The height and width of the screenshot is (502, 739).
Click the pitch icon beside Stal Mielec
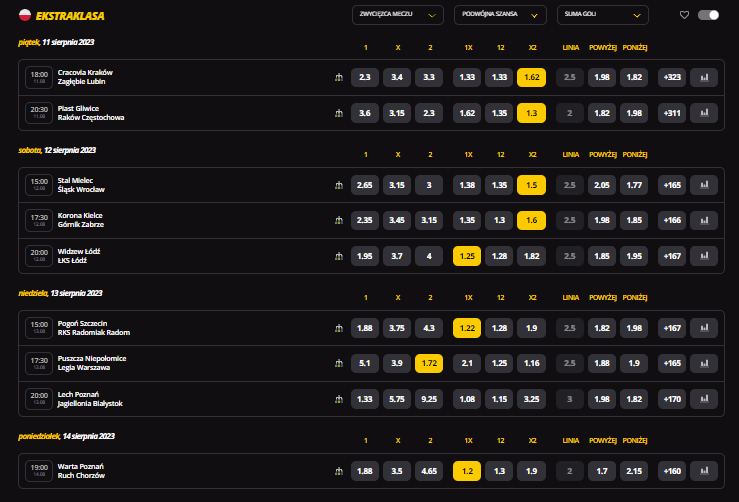[339, 185]
